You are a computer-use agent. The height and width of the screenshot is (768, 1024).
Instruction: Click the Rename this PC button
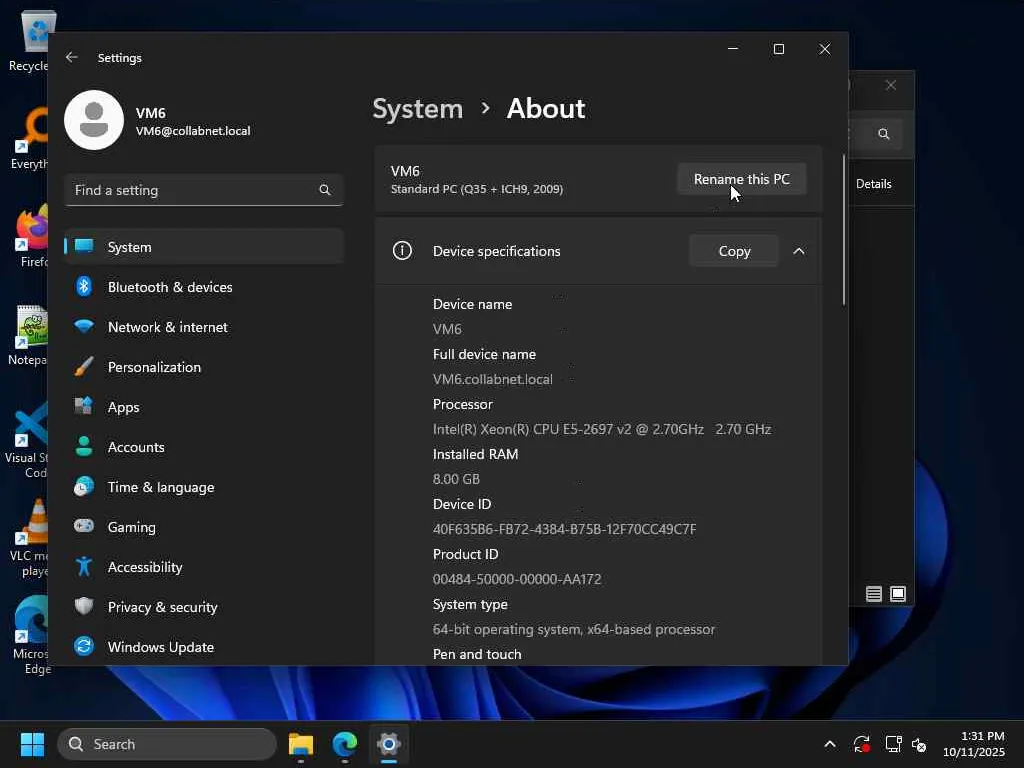741,179
